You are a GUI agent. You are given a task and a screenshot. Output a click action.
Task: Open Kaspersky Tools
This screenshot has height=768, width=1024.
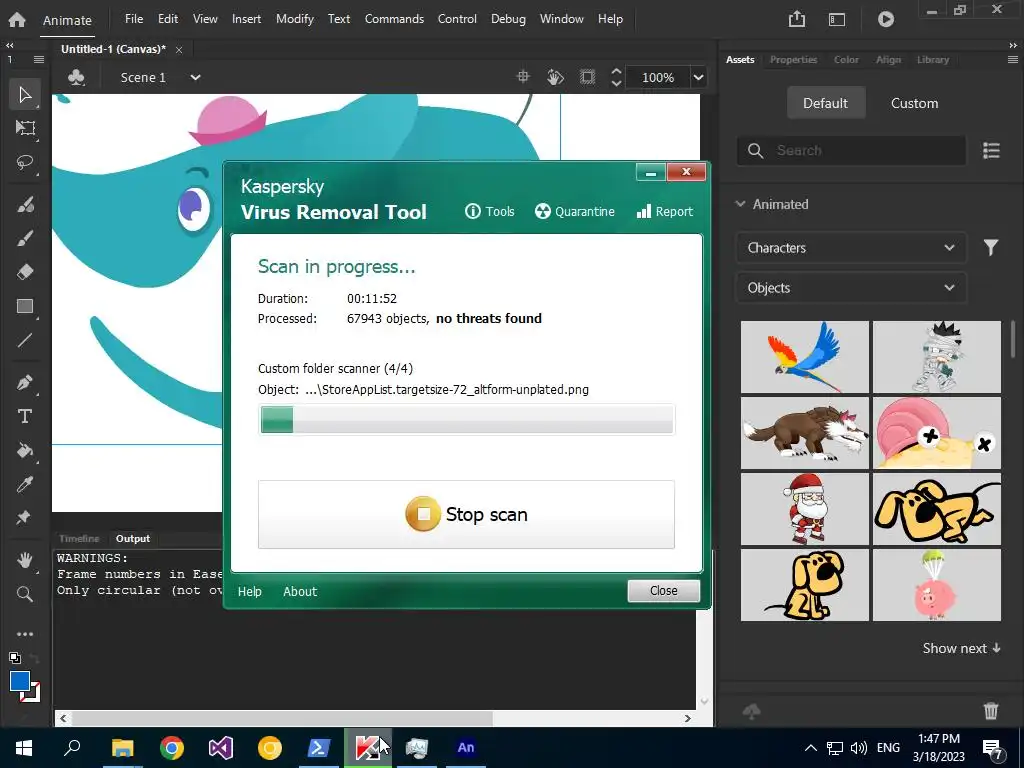489,211
